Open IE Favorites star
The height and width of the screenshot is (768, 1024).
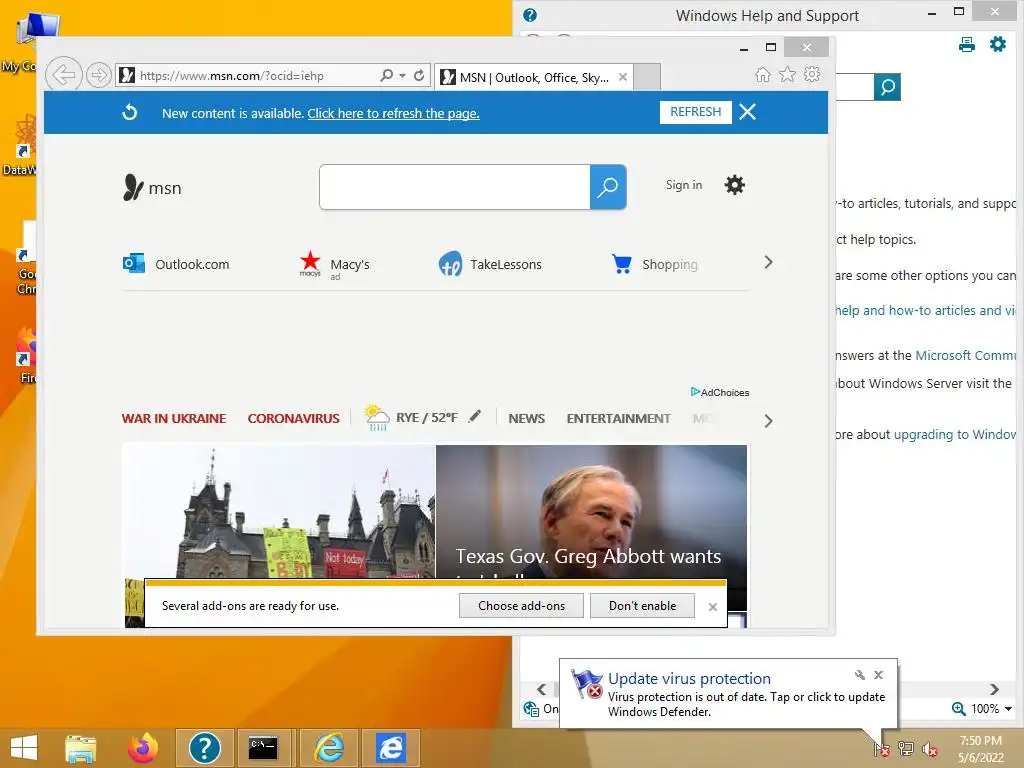pyautogui.click(x=788, y=74)
